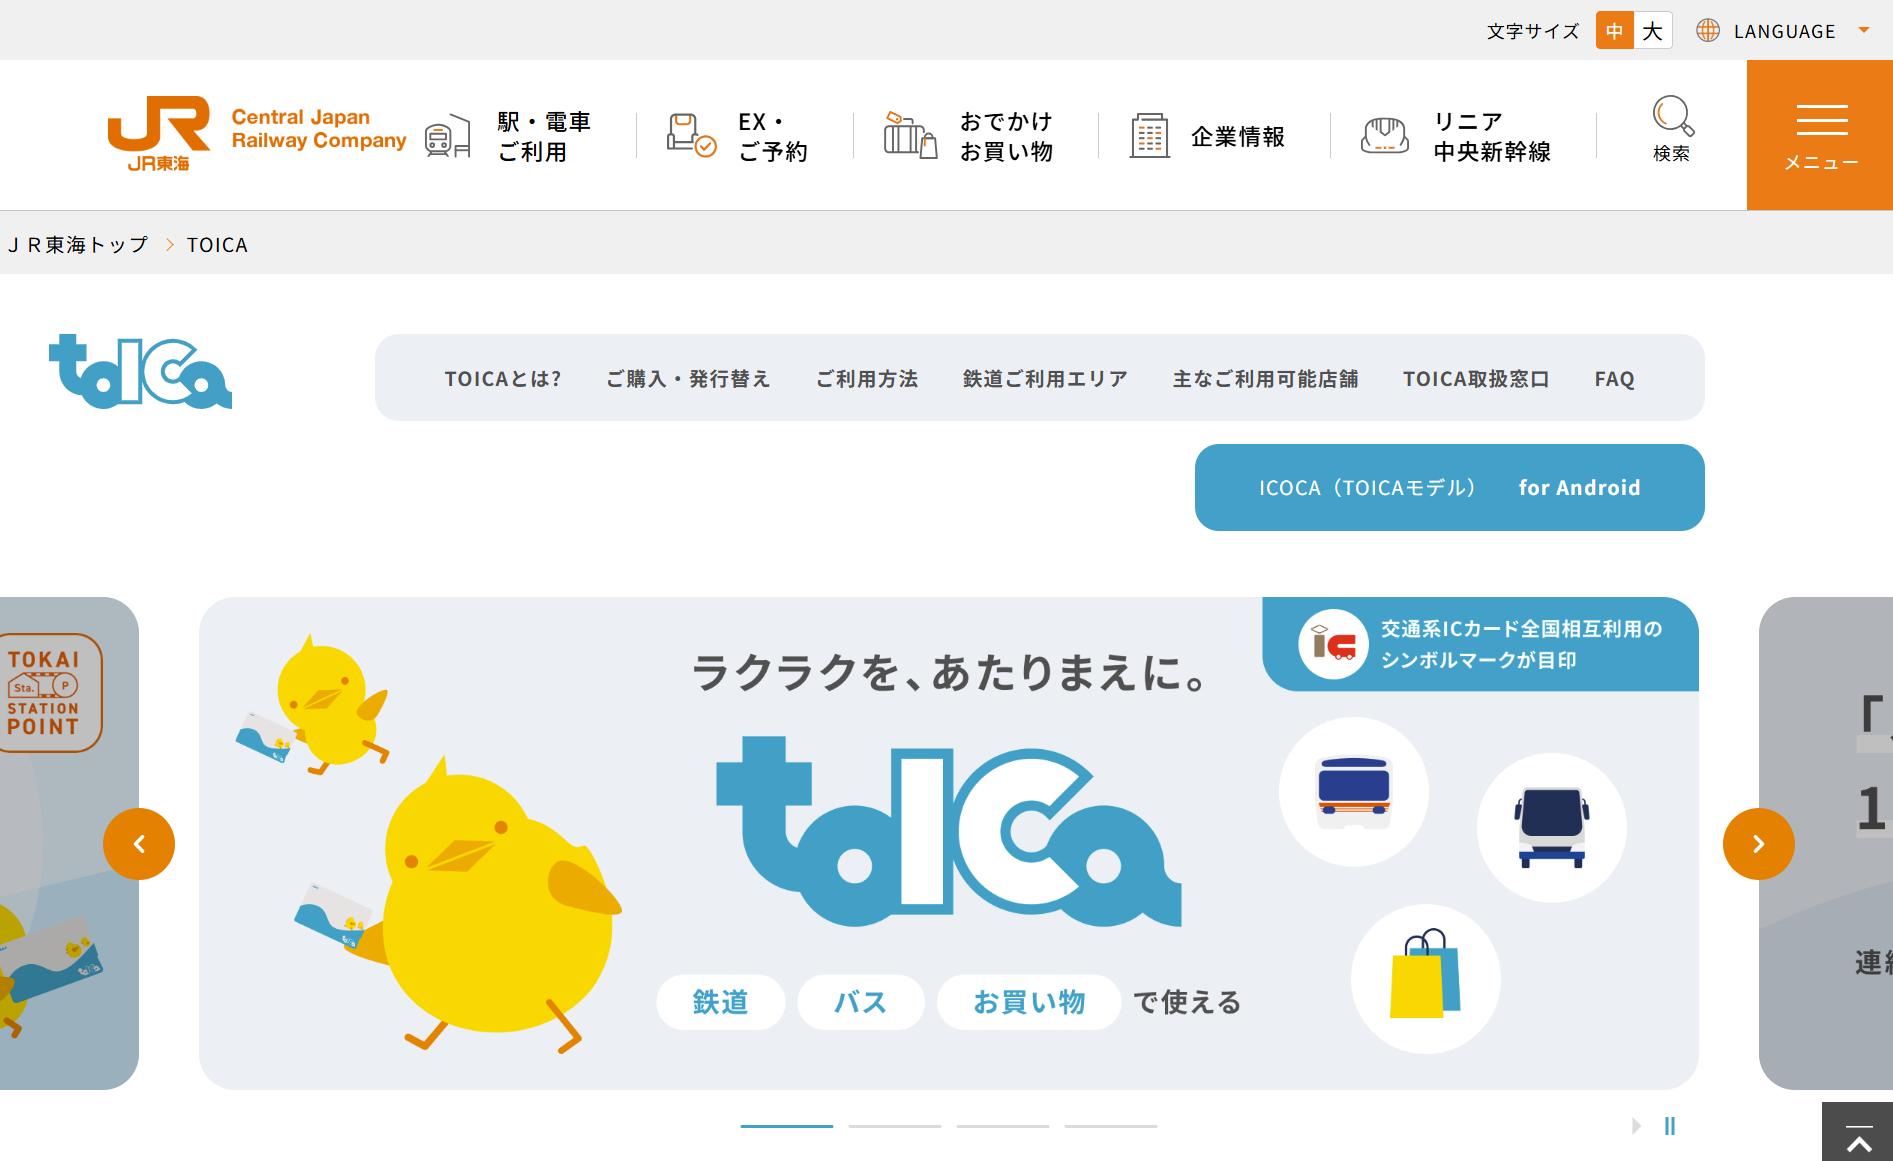Screen dimensions: 1893x1161
Task: Go back a slide with the left arrow
Action: [x=138, y=843]
